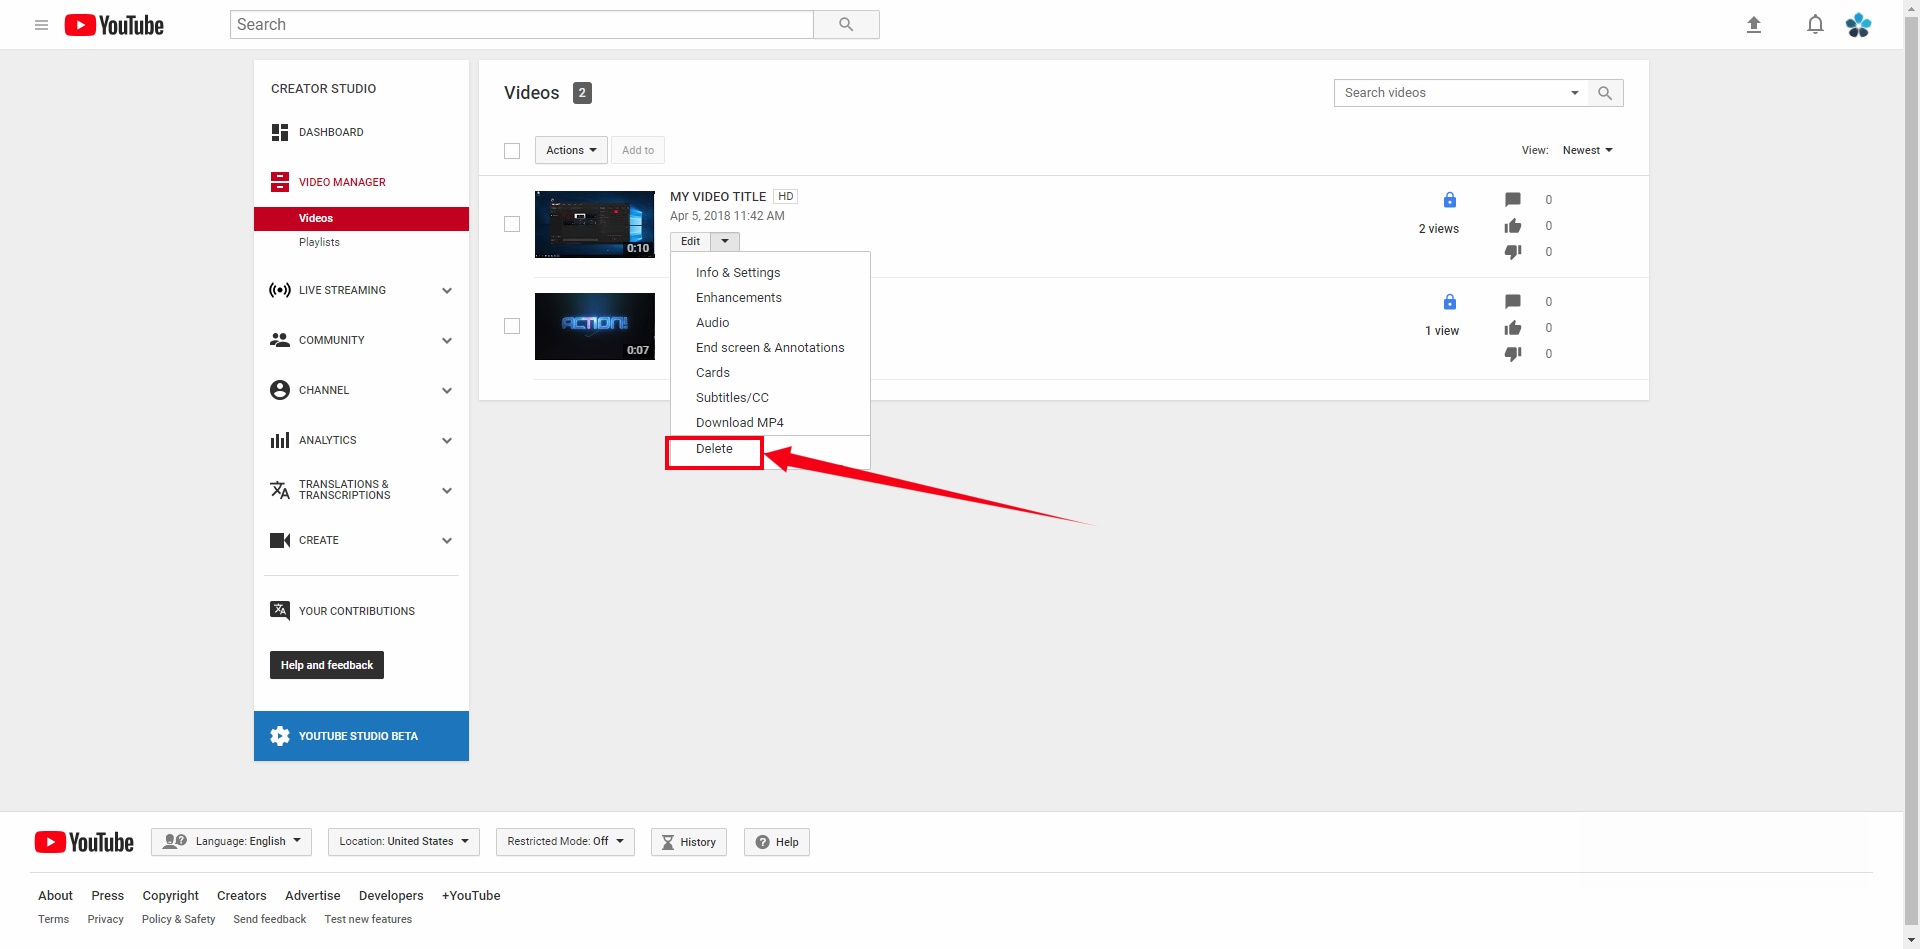Click the upload arrow icon
Image resolution: width=1920 pixels, height=949 pixels.
[1754, 25]
